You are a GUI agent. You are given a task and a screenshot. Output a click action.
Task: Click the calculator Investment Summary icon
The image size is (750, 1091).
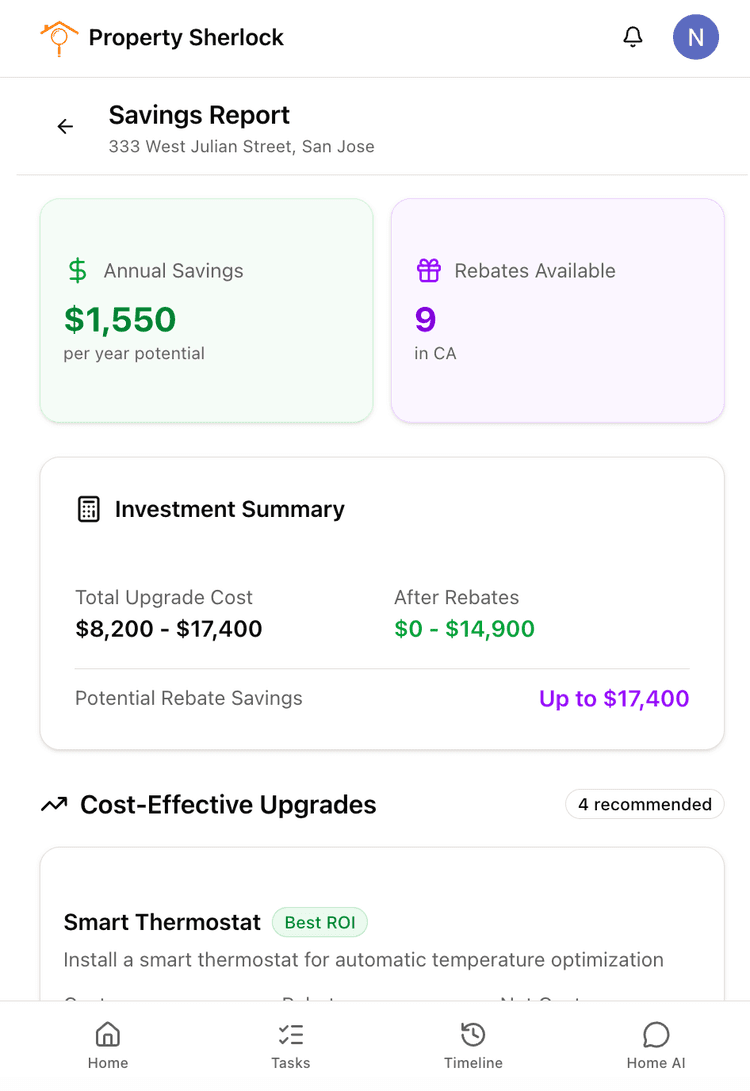click(x=89, y=509)
